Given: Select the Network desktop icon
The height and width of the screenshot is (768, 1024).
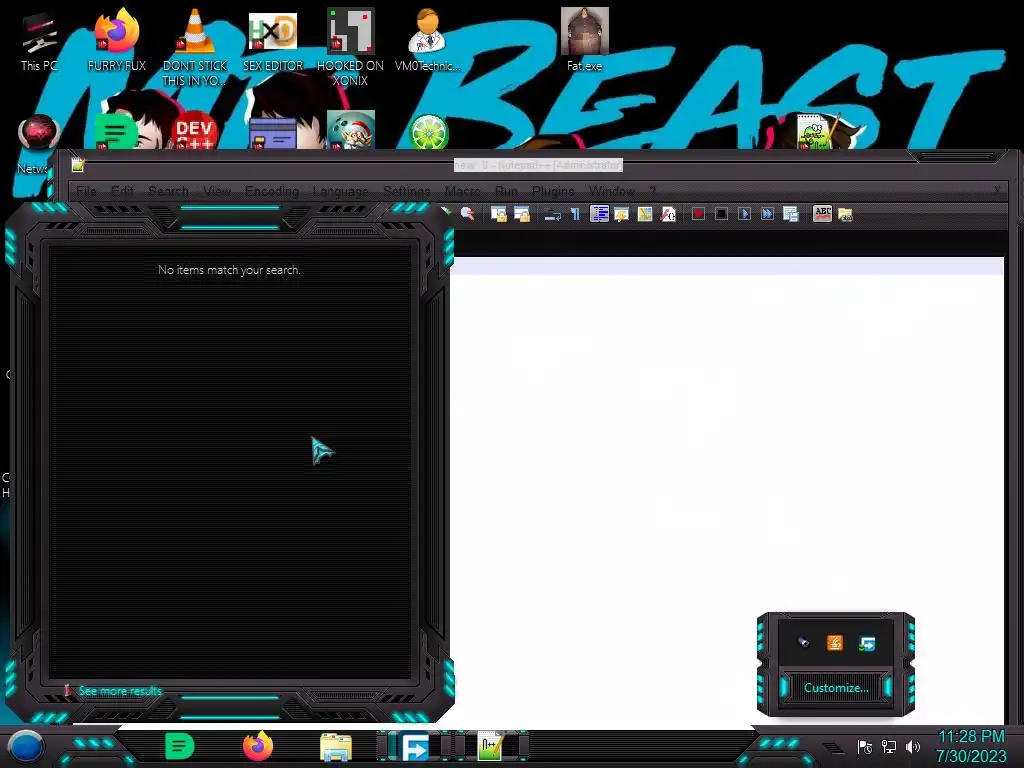Looking at the screenshot, I should [38, 143].
